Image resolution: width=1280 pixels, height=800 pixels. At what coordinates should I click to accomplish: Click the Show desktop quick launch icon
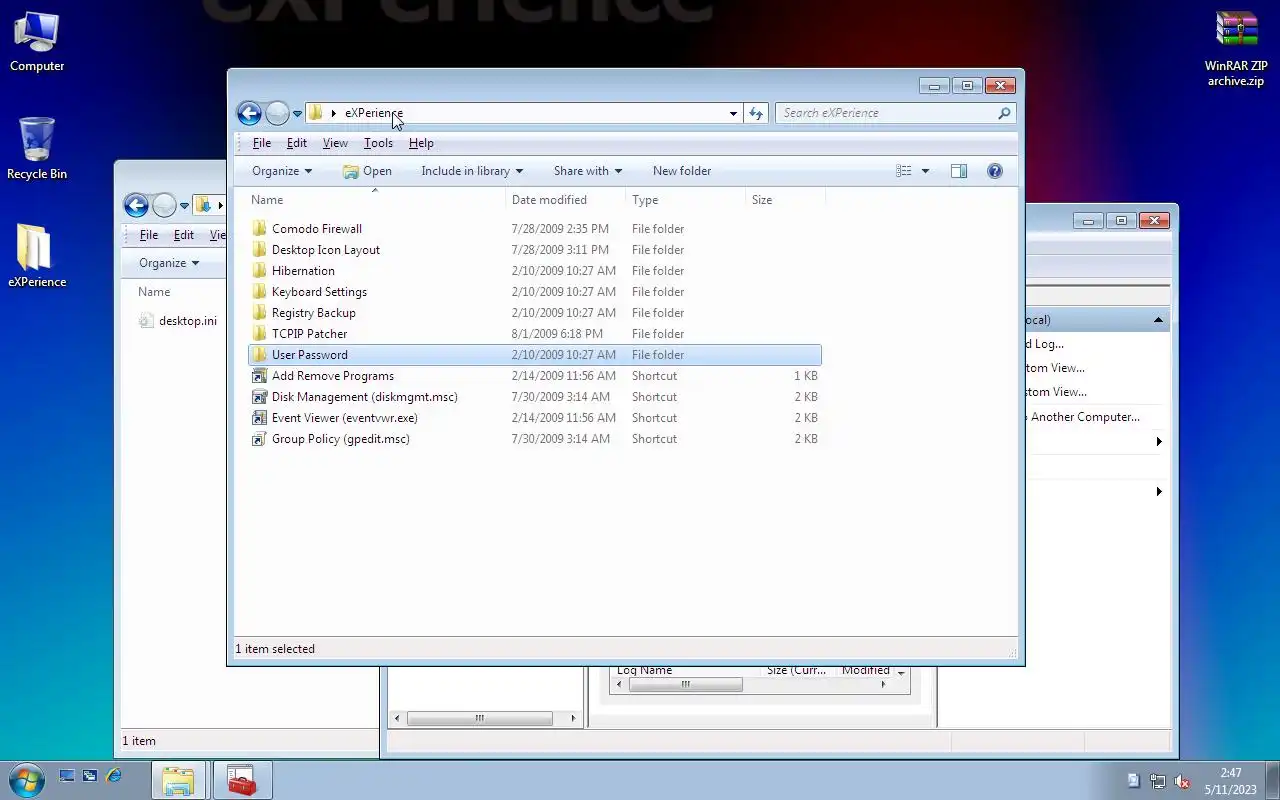(67, 776)
